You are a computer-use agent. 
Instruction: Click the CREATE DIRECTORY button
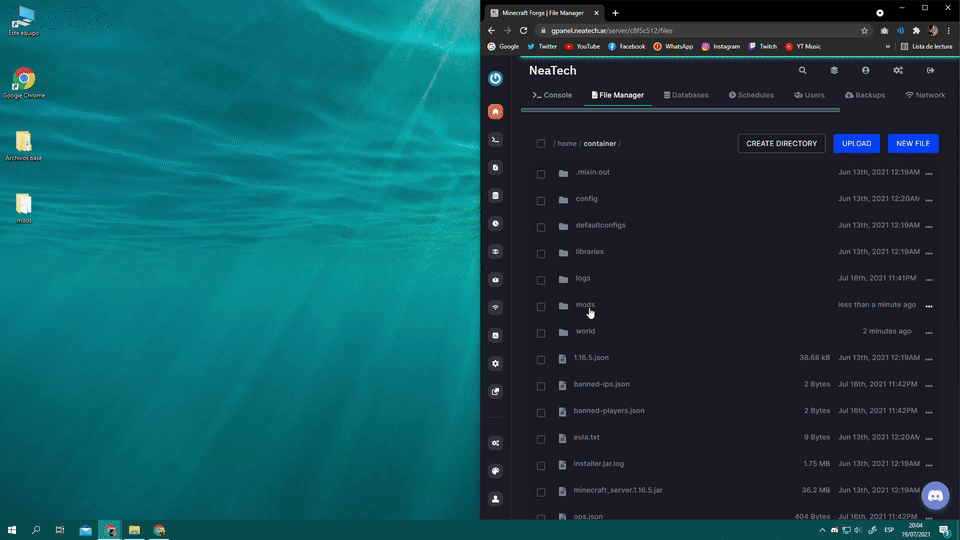(x=781, y=143)
